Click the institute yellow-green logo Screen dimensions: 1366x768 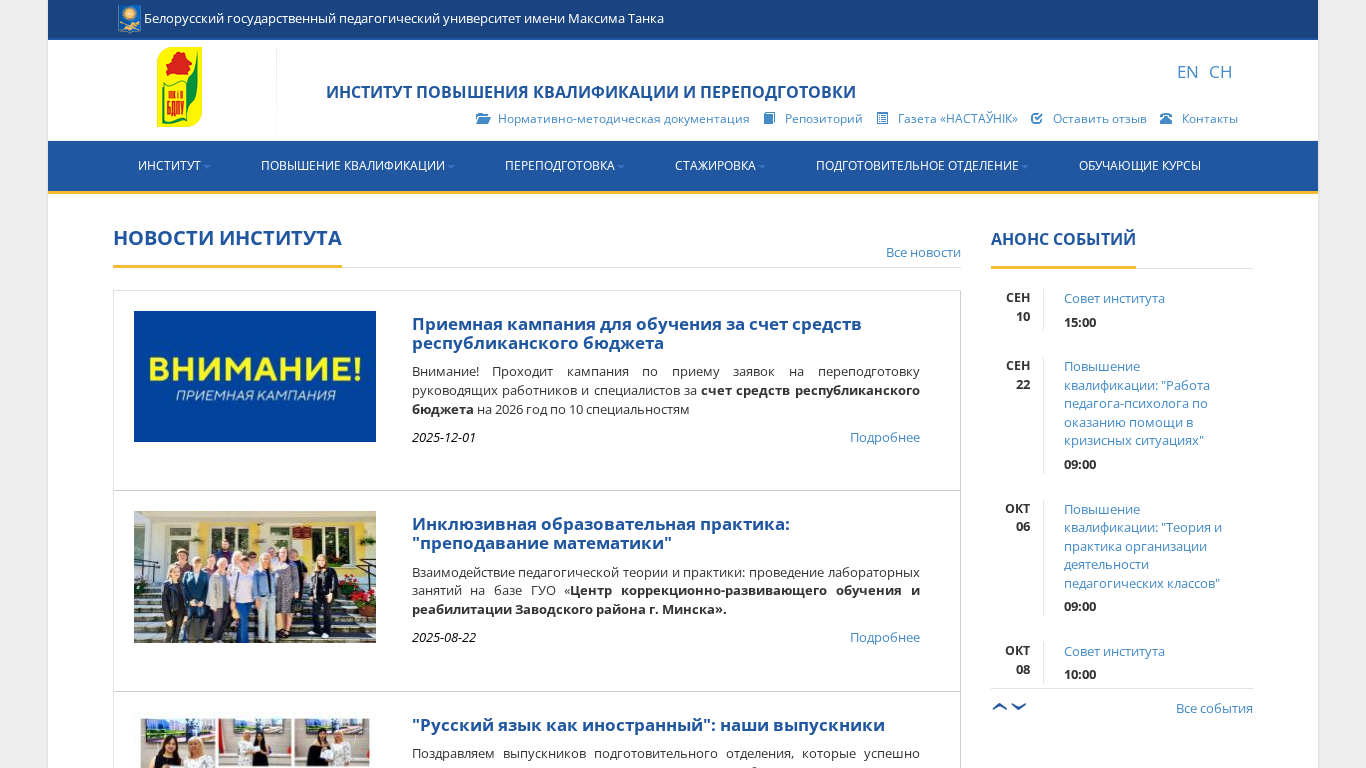[x=180, y=87]
